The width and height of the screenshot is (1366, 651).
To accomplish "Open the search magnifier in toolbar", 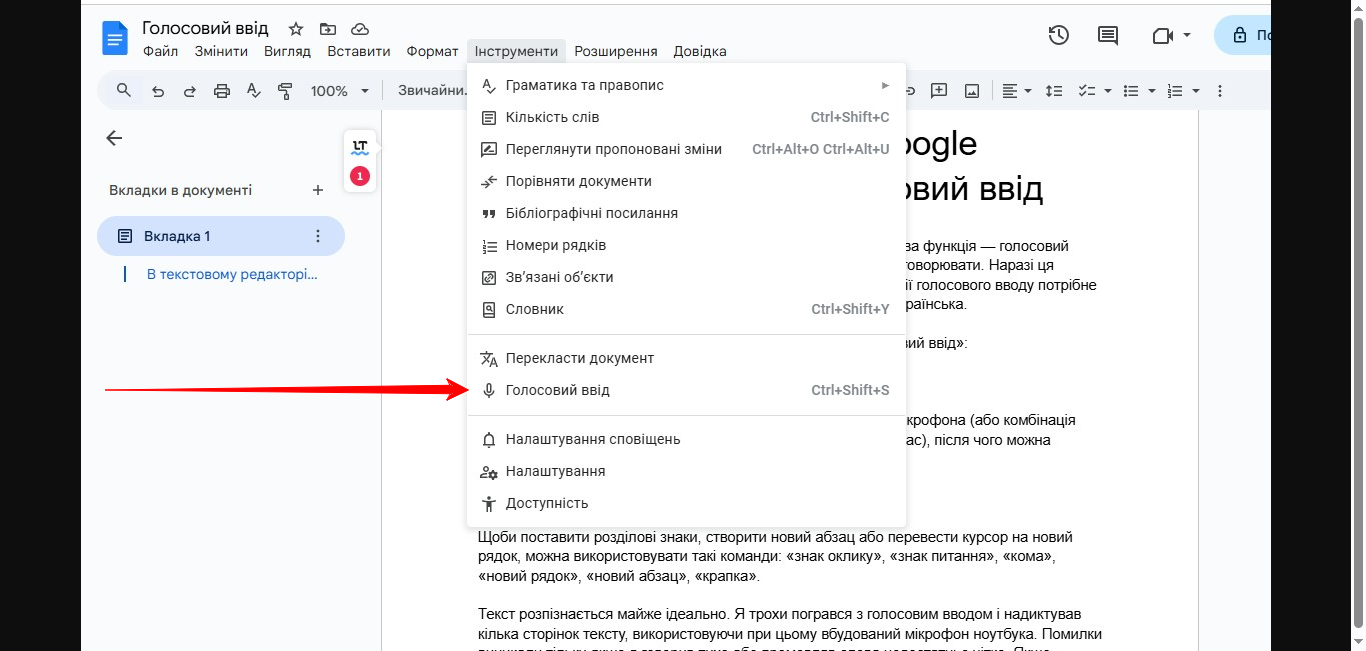I will pyautogui.click(x=124, y=90).
